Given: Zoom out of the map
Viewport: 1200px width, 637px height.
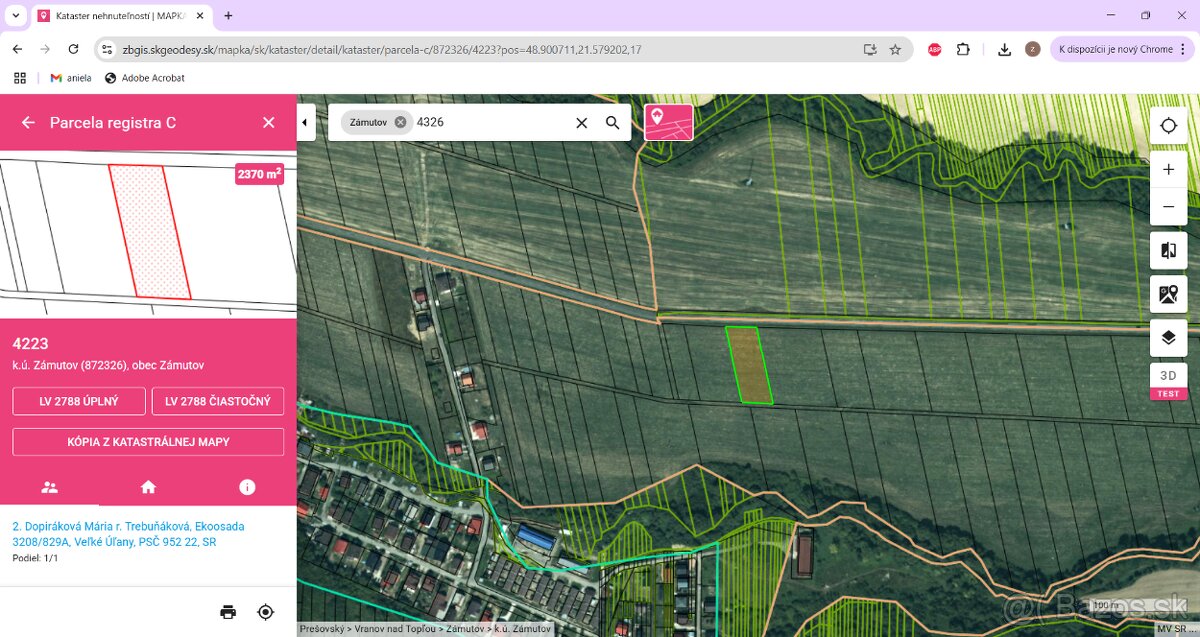Looking at the screenshot, I should coord(1168,207).
